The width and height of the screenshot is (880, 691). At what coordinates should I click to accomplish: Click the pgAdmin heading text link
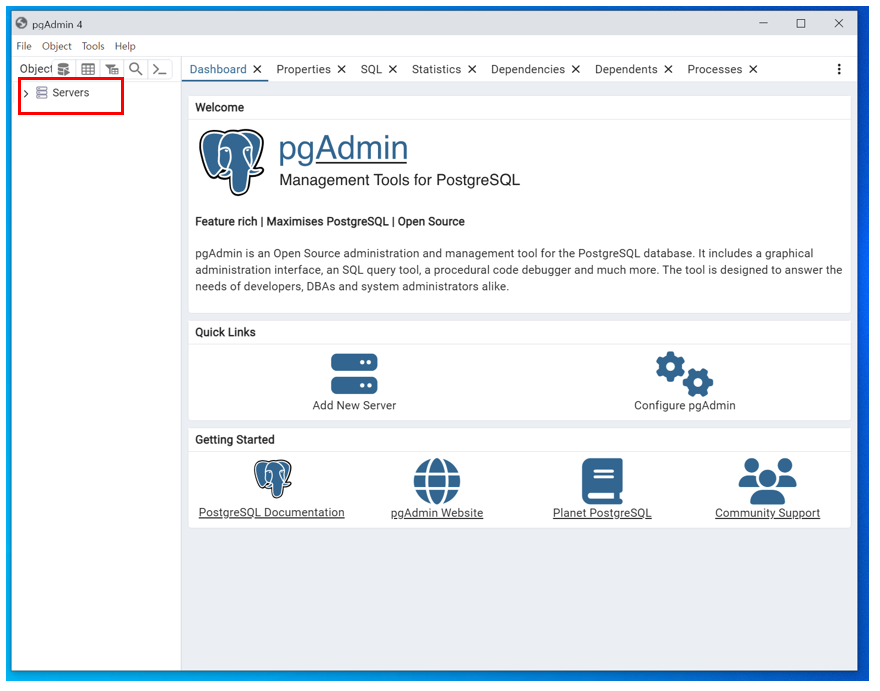pyautogui.click(x=344, y=148)
